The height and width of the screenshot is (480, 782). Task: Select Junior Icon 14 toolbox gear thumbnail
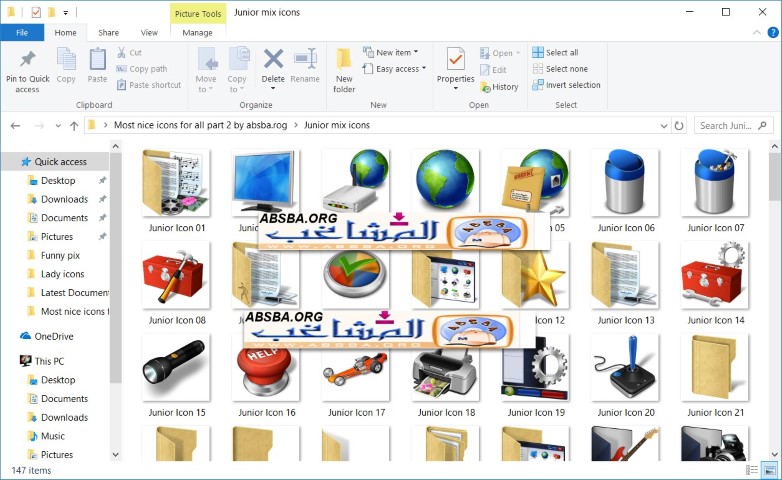coord(715,275)
